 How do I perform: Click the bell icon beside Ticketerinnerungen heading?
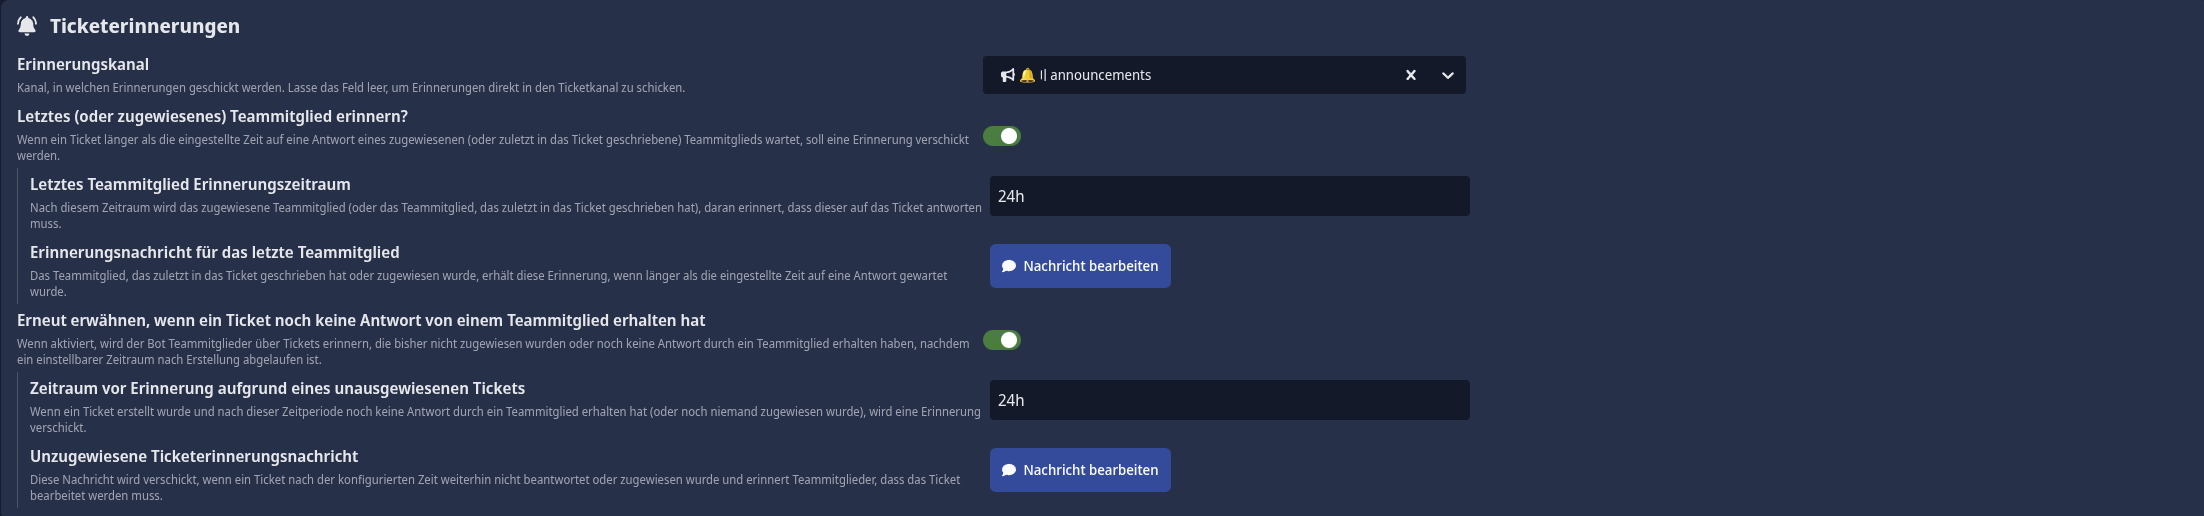[27, 26]
